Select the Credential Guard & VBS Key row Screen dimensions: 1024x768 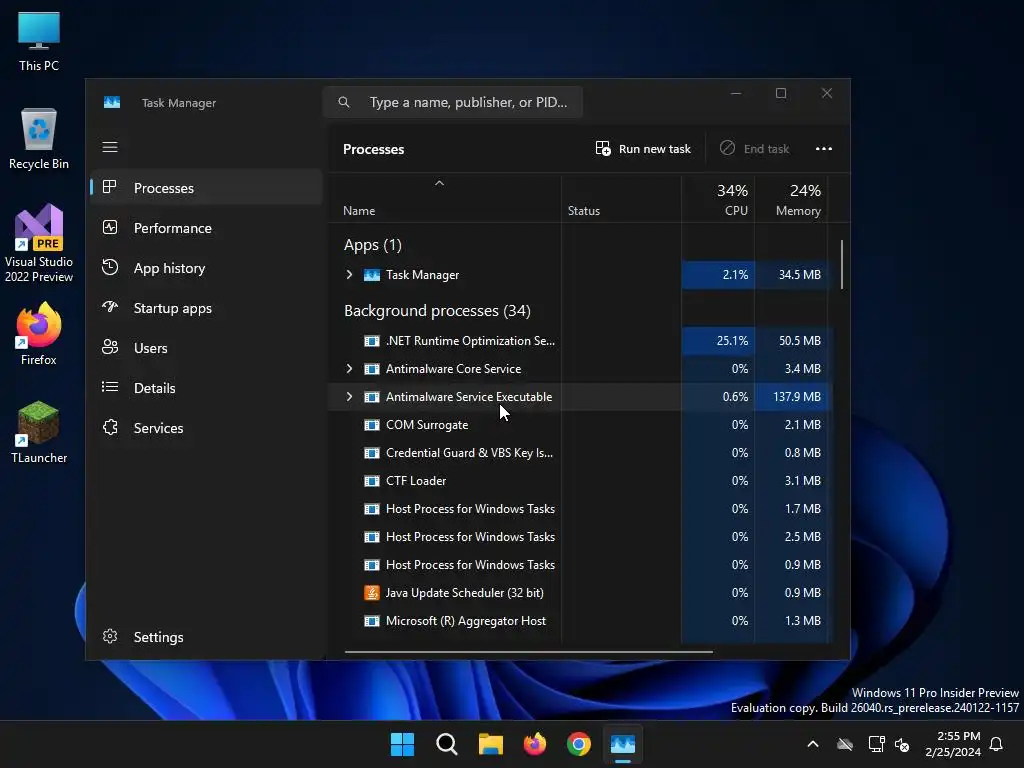point(578,453)
